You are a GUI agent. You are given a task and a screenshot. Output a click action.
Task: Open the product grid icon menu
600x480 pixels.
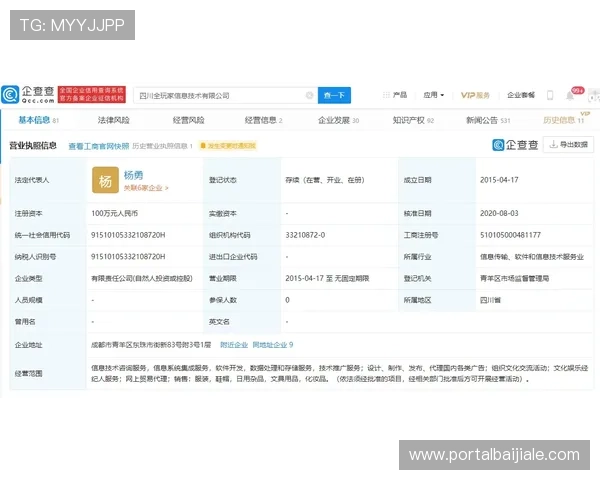coord(386,95)
